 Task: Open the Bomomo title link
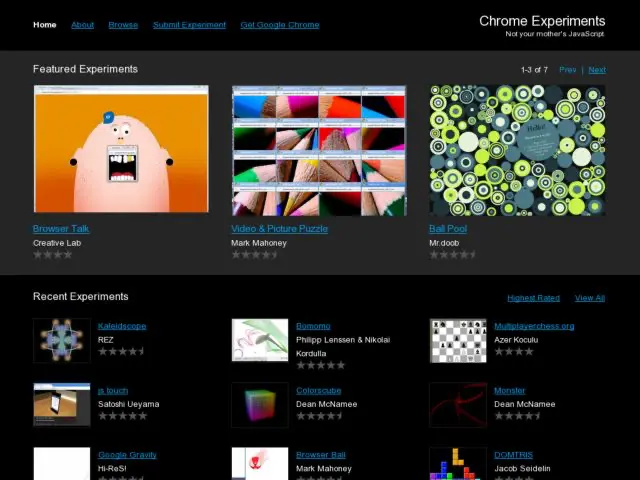click(x=313, y=326)
